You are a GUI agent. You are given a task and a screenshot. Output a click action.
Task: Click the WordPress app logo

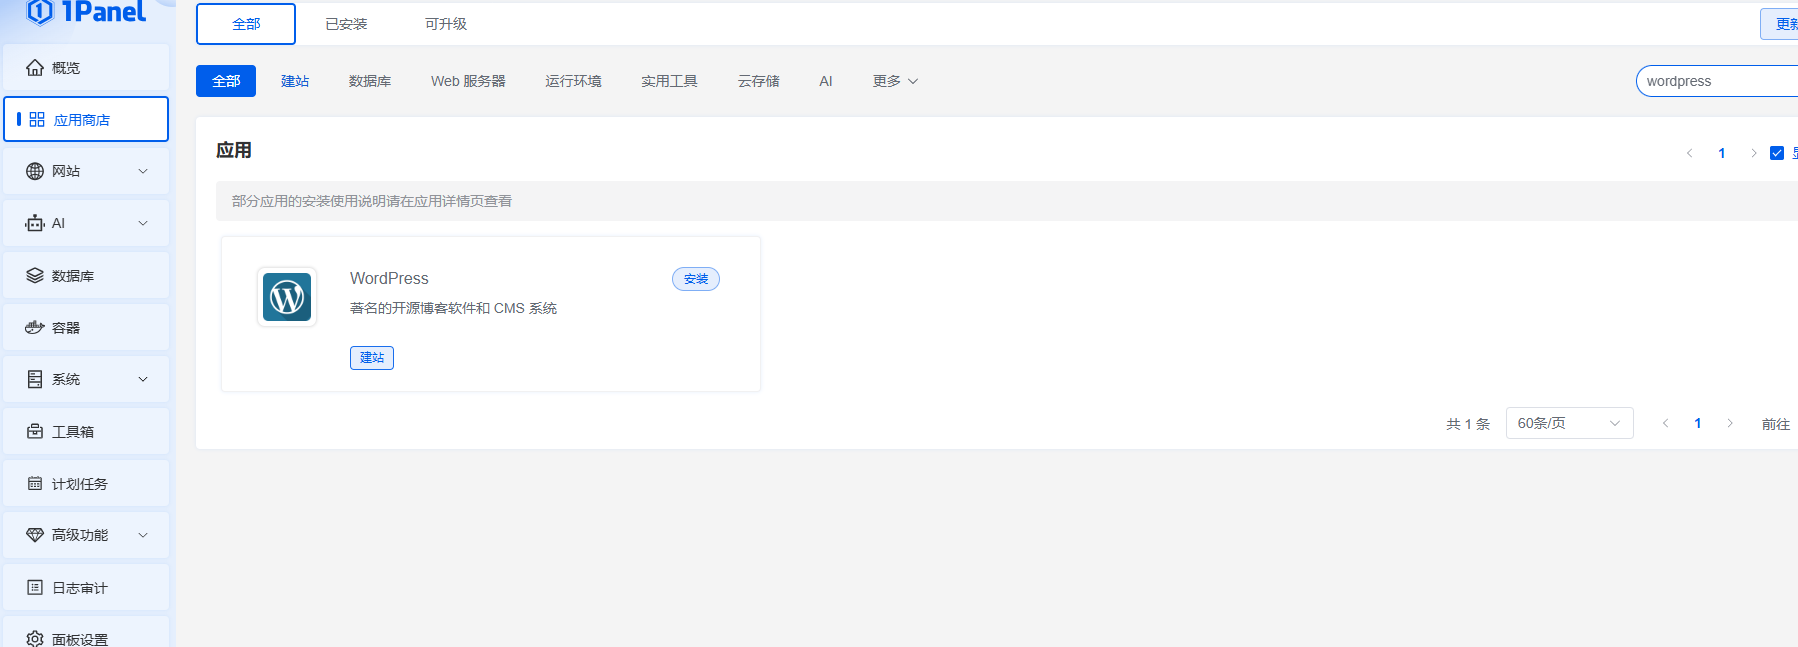287,297
